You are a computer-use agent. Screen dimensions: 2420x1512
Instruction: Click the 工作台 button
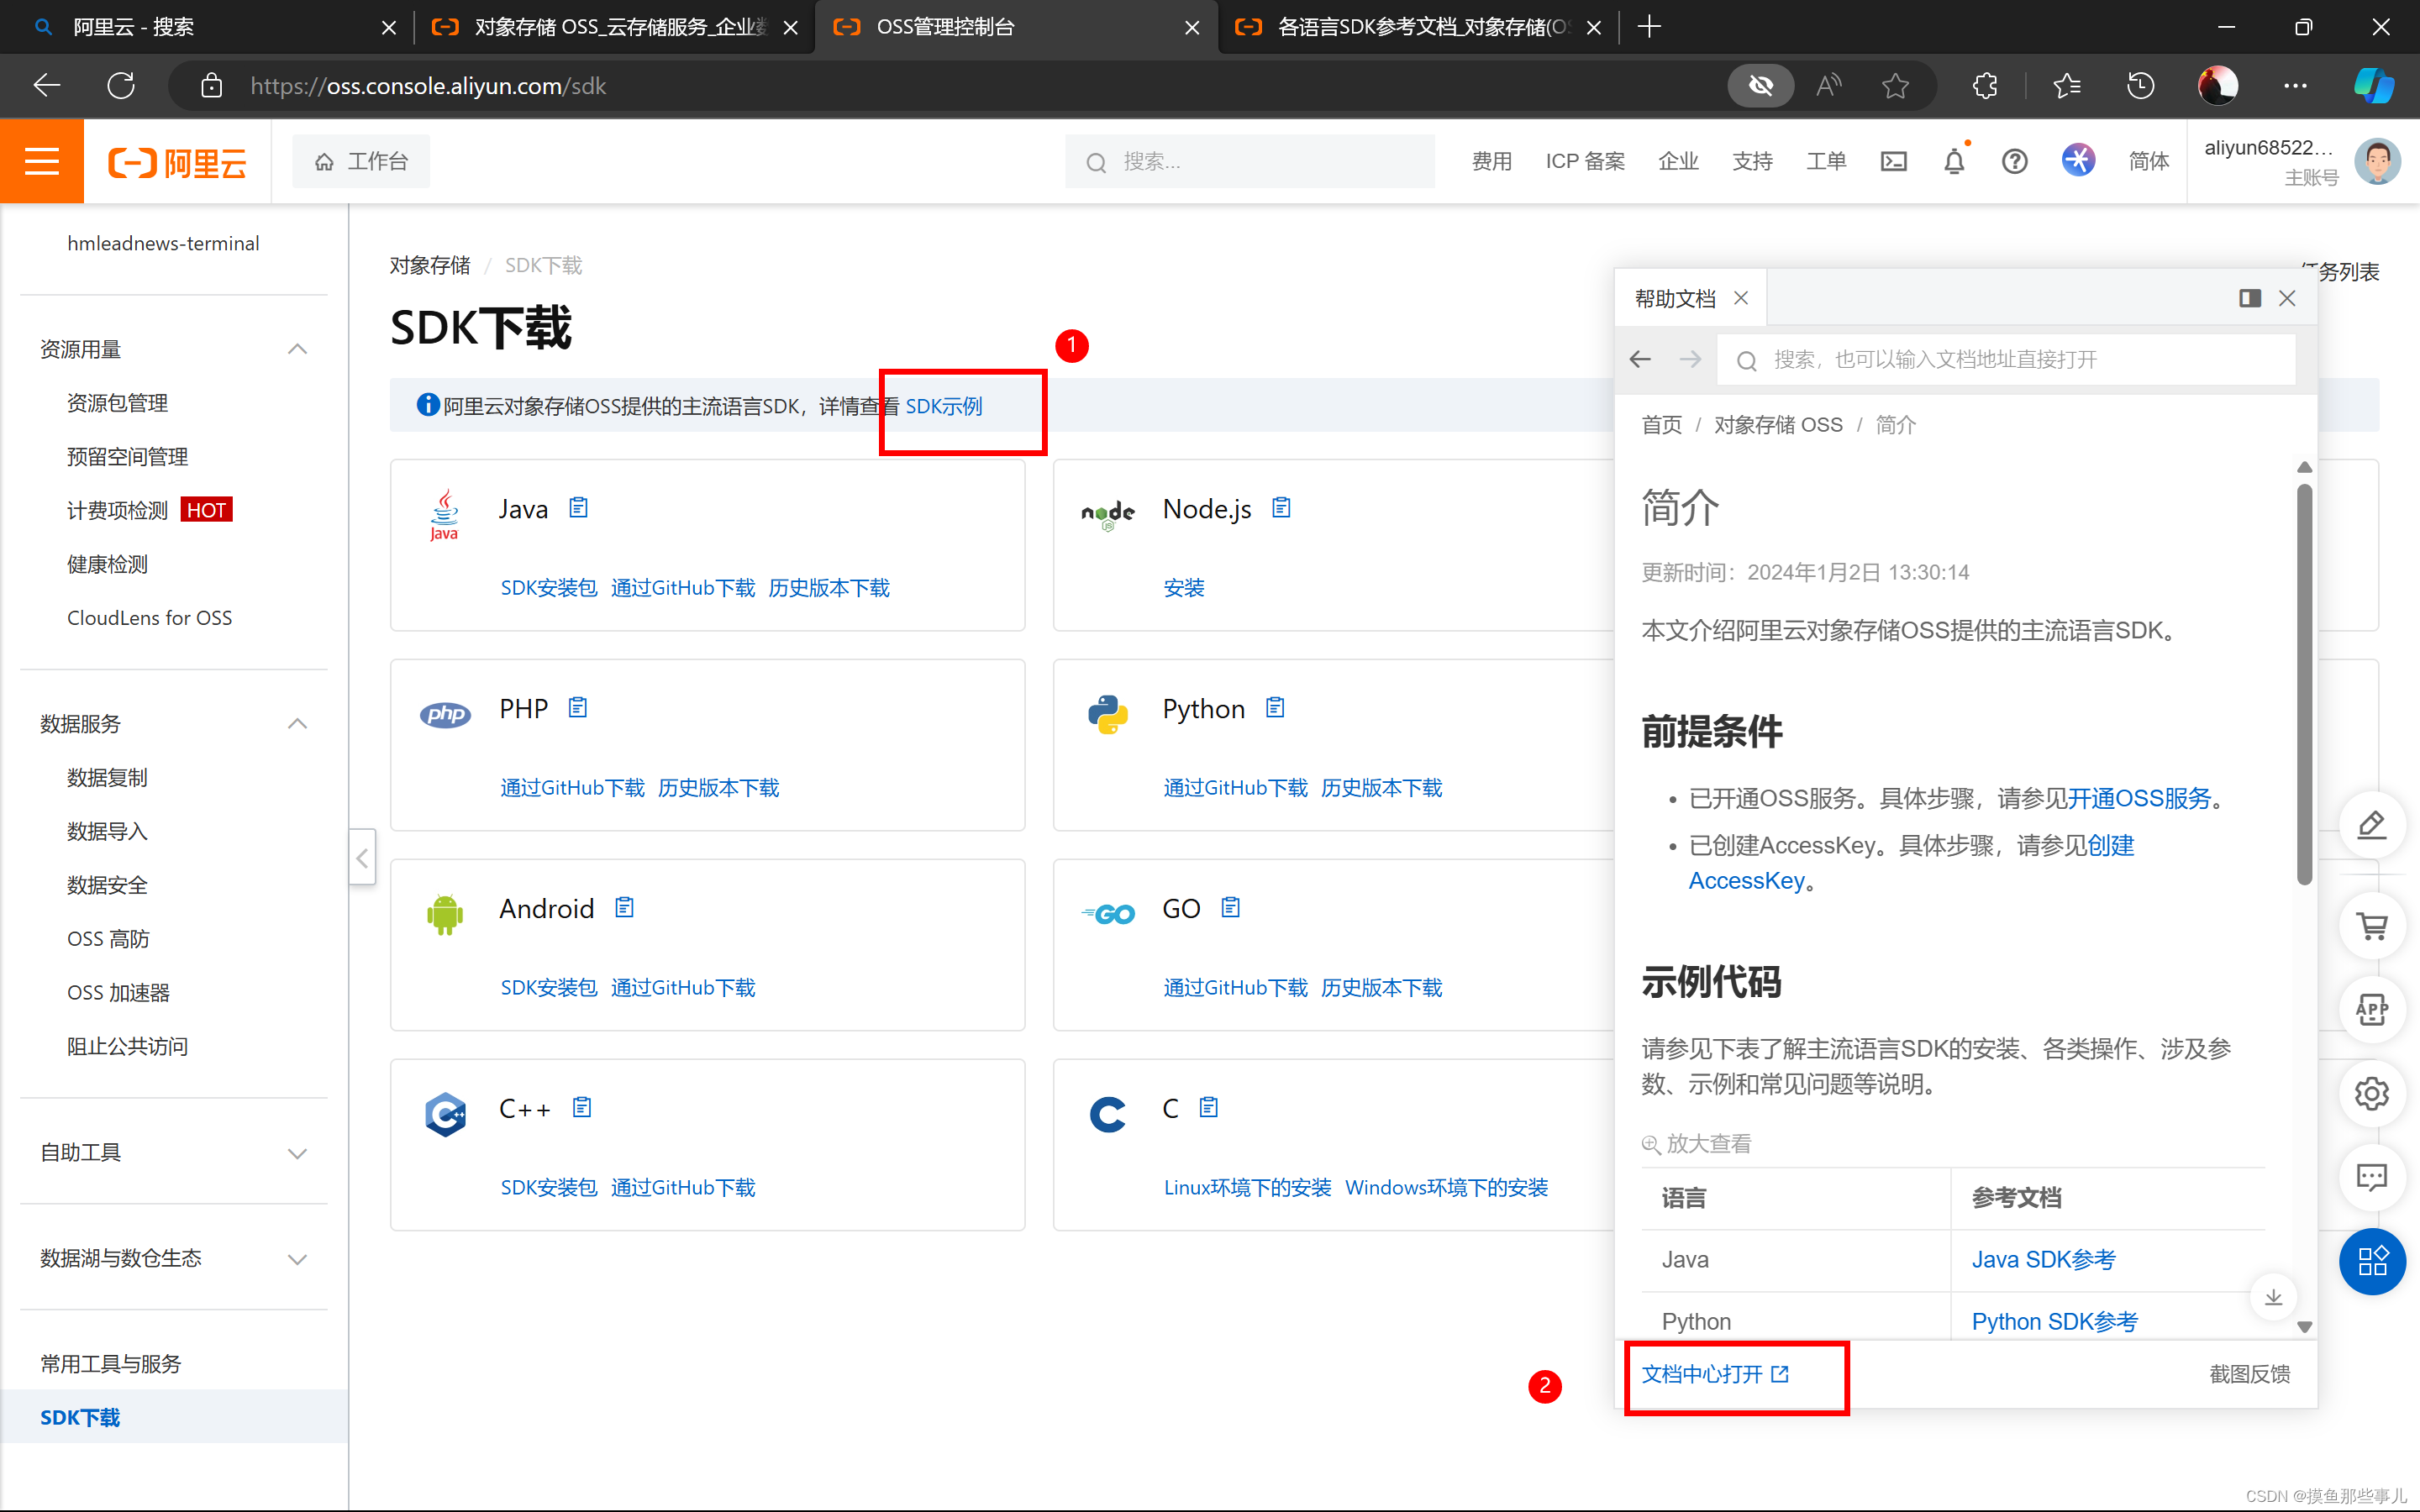tap(361, 161)
